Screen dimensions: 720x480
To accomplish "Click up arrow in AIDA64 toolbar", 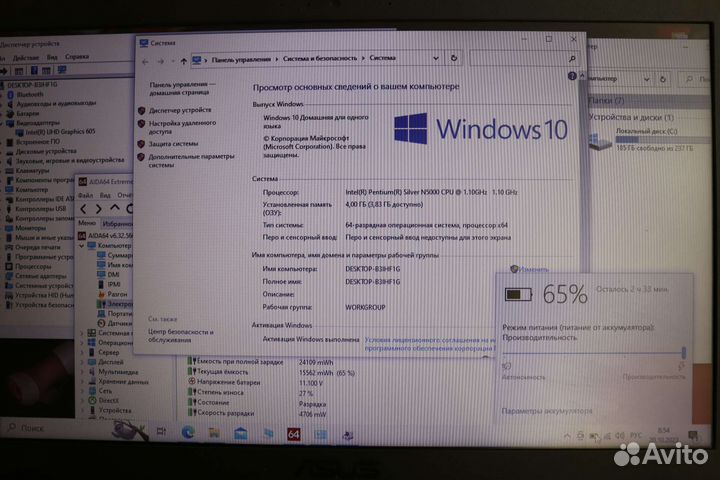I will pyautogui.click(x=114, y=208).
